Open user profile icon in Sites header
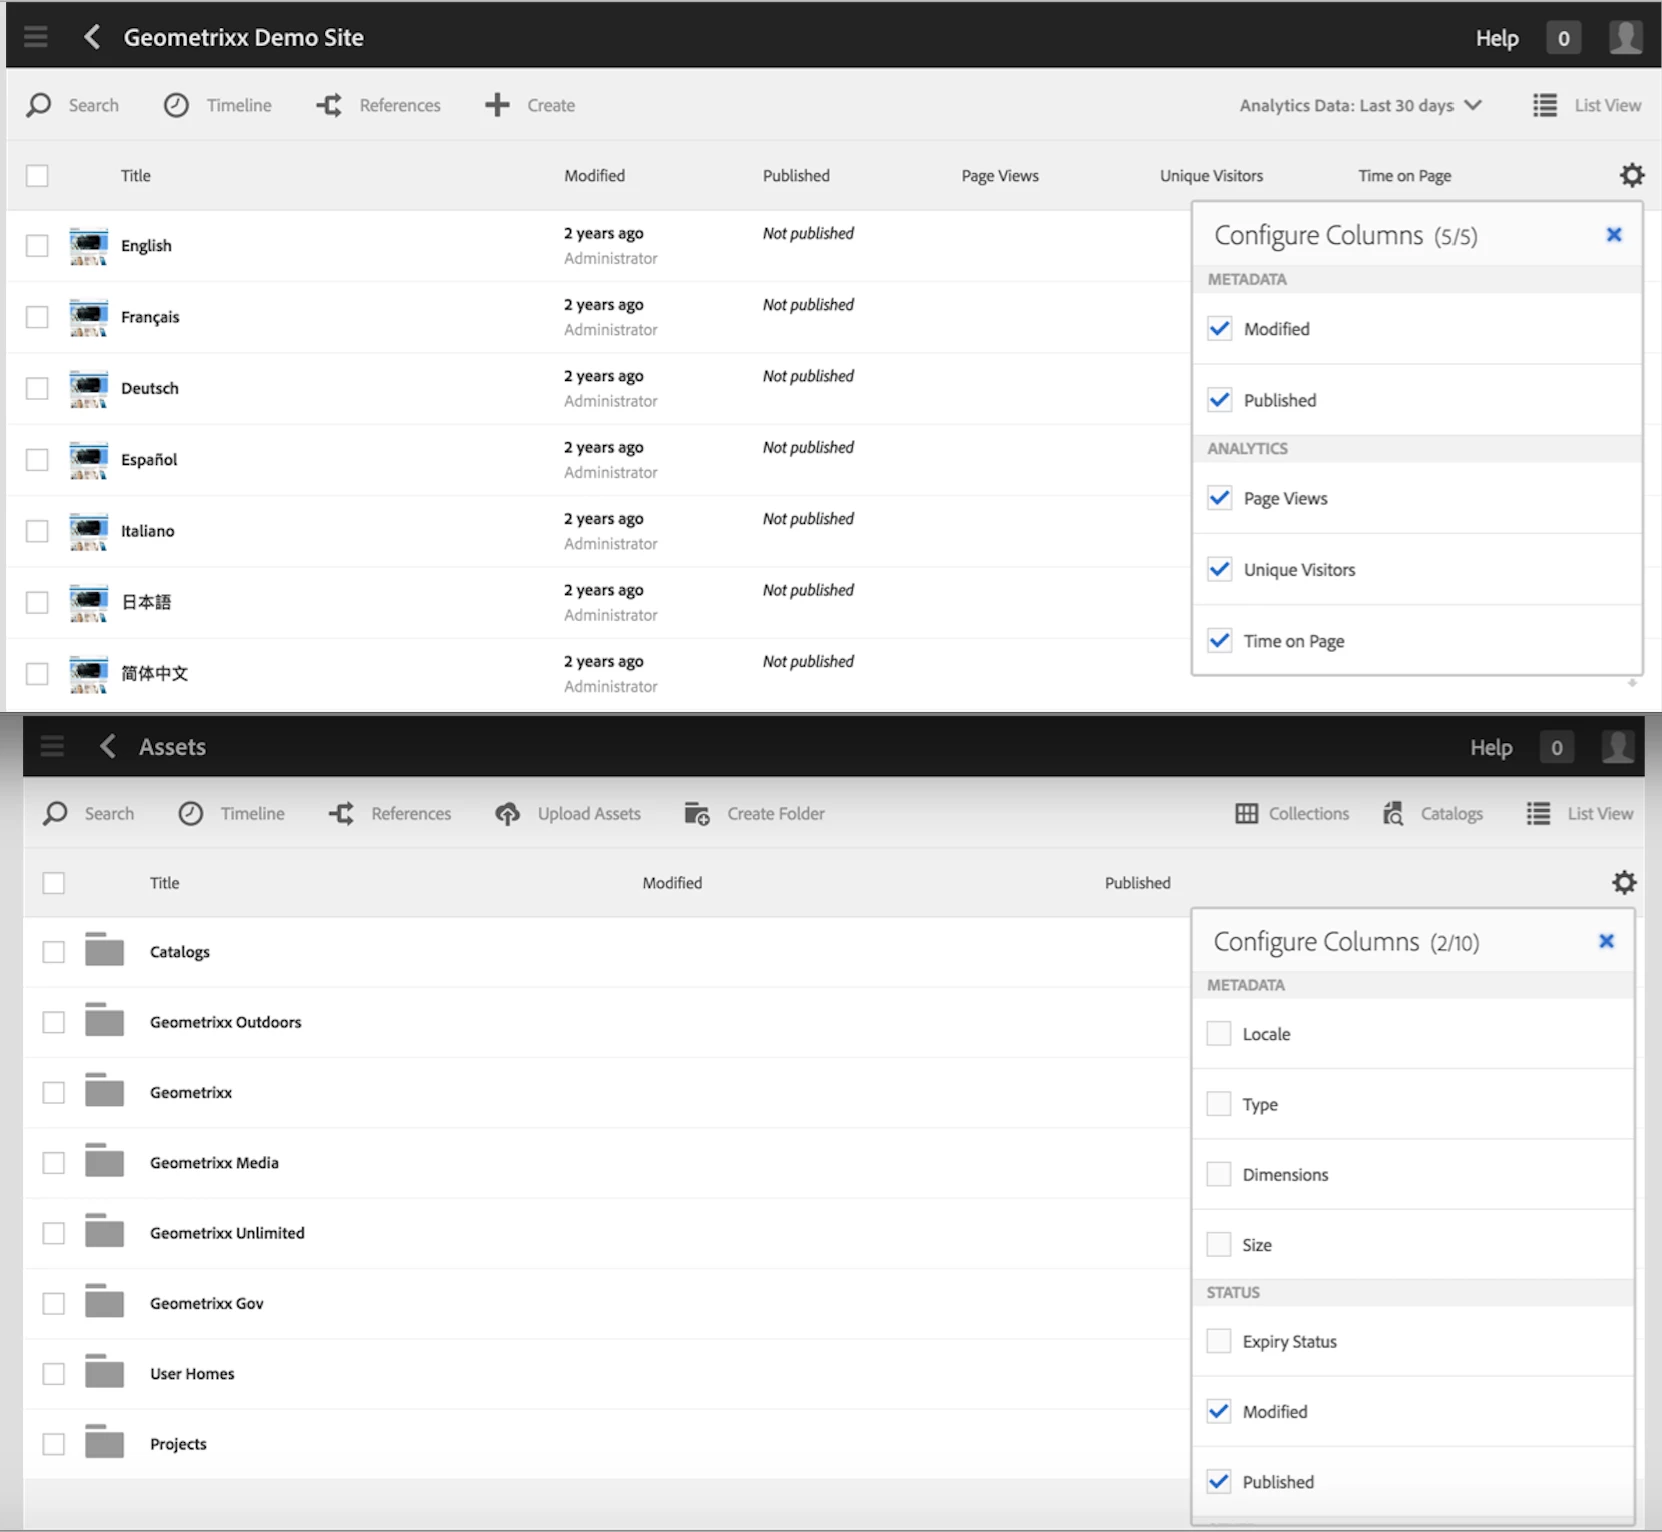 point(1625,38)
